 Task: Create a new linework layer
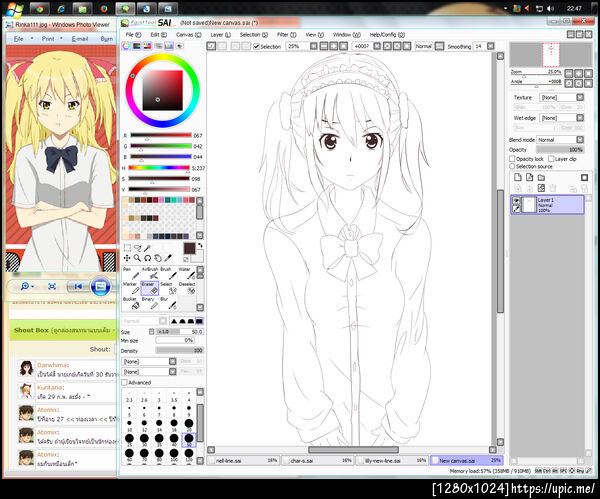(530, 177)
